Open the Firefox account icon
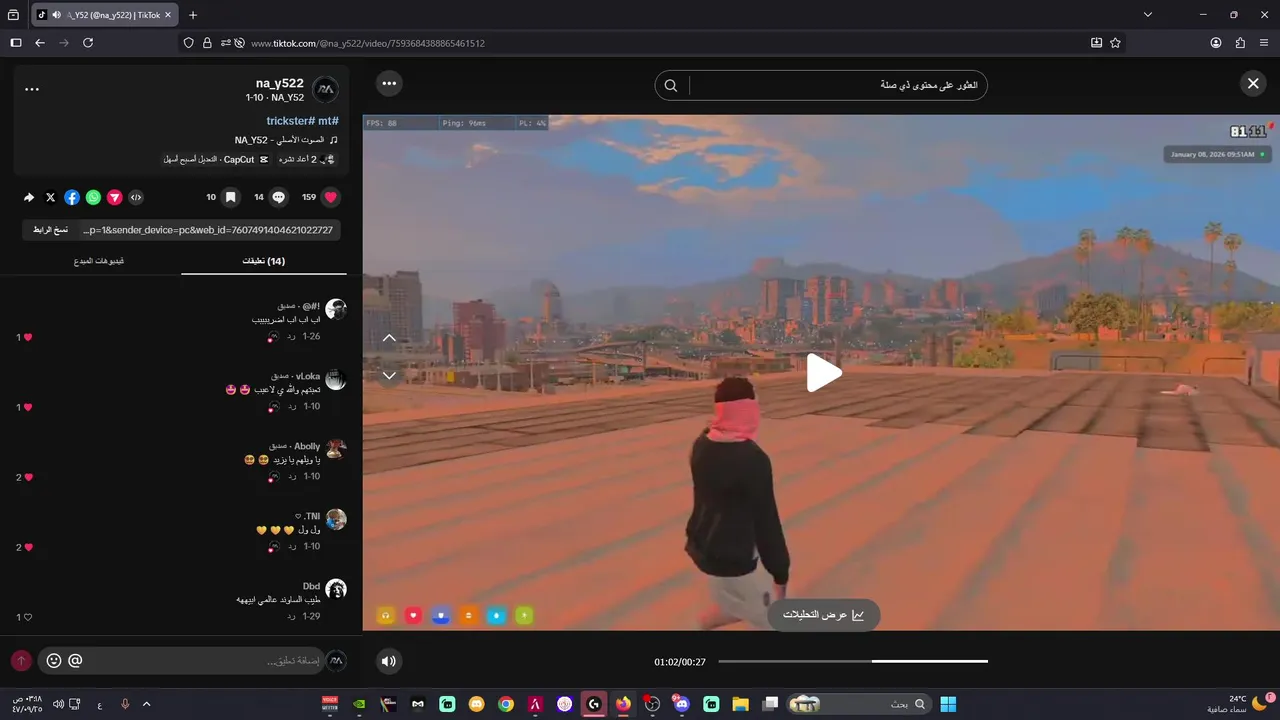 click(1216, 43)
